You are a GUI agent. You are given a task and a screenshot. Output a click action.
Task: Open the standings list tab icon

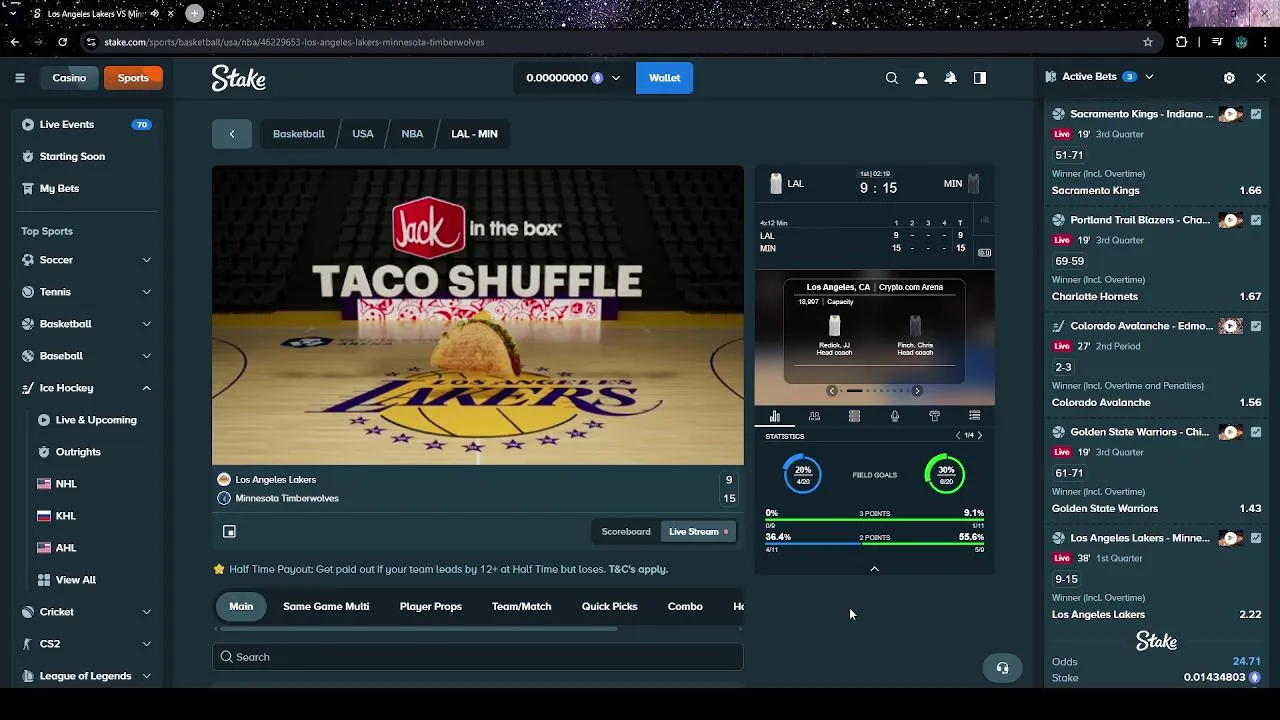(974, 416)
